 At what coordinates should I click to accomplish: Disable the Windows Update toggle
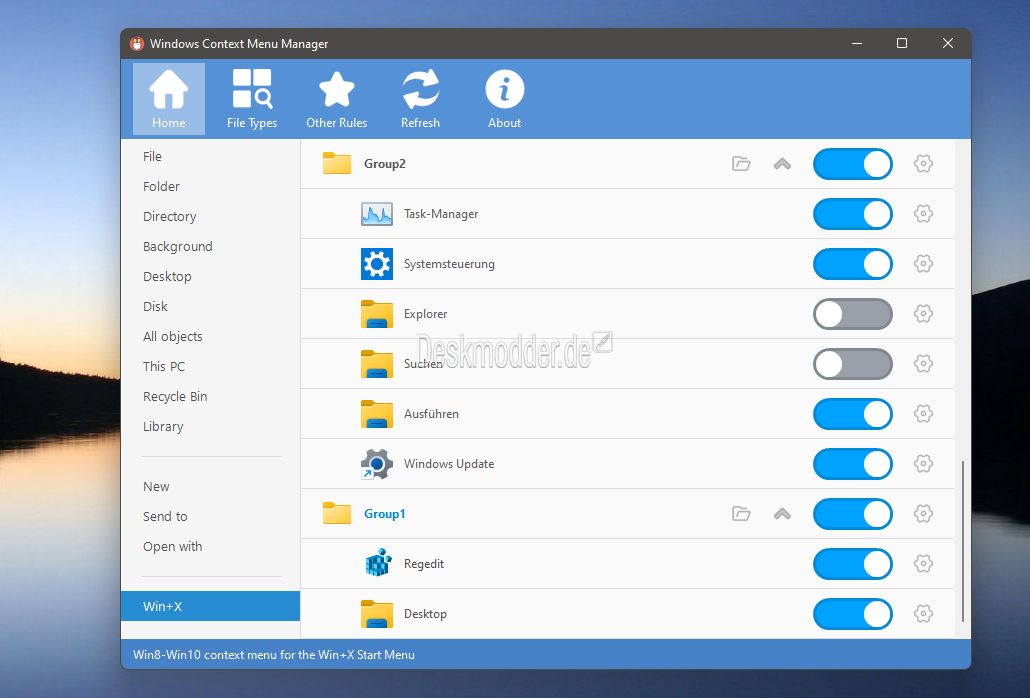[x=853, y=464]
